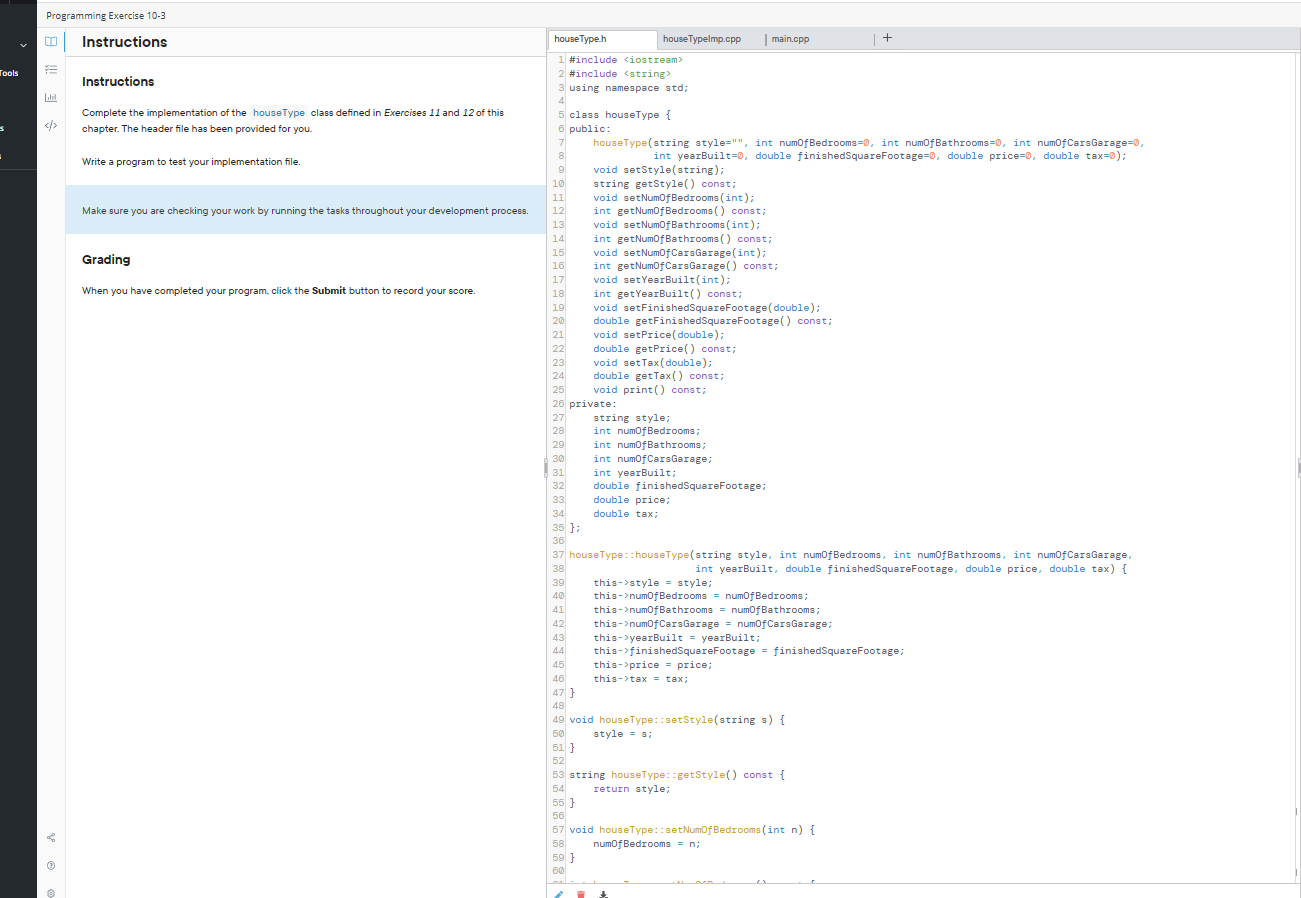Open the Instructions book panel icon
The width and height of the screenshot is (1301, 898).
point(51,42)
